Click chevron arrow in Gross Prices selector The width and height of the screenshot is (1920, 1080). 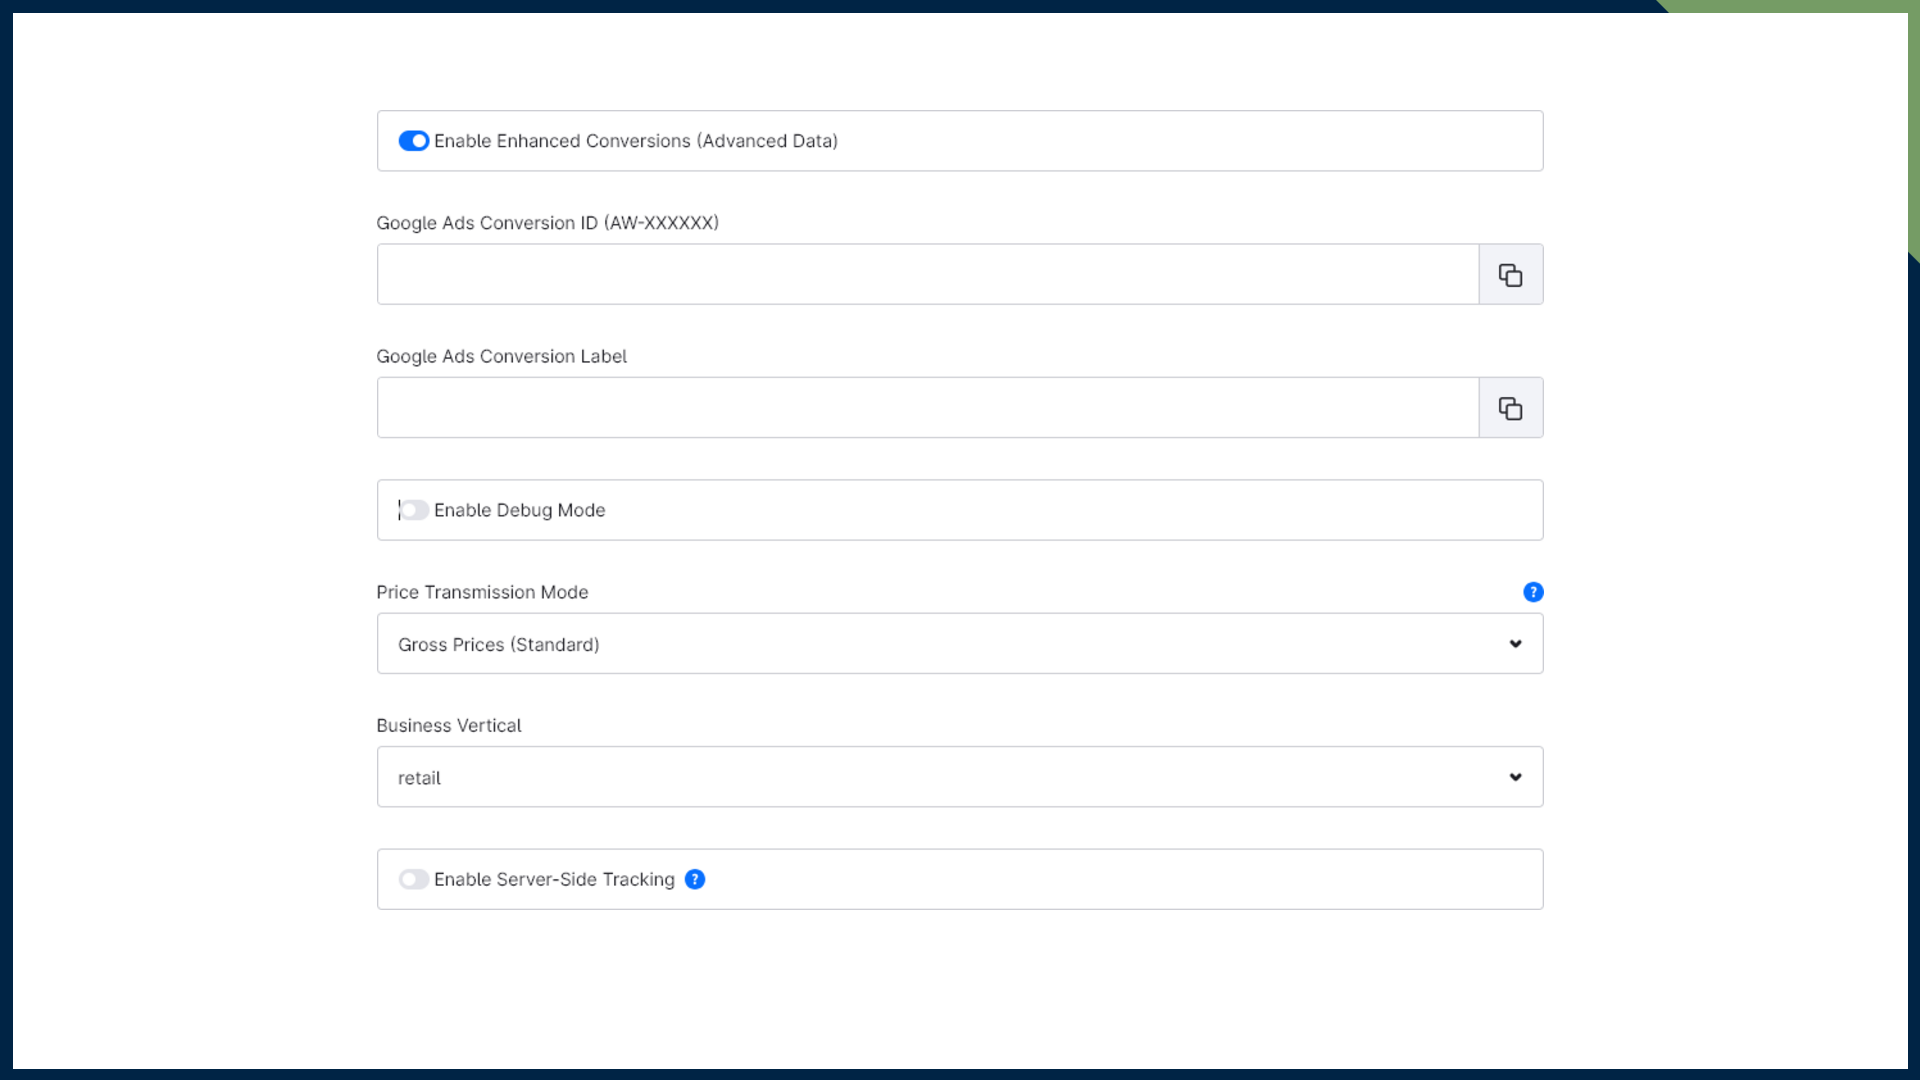point(1515,644)
